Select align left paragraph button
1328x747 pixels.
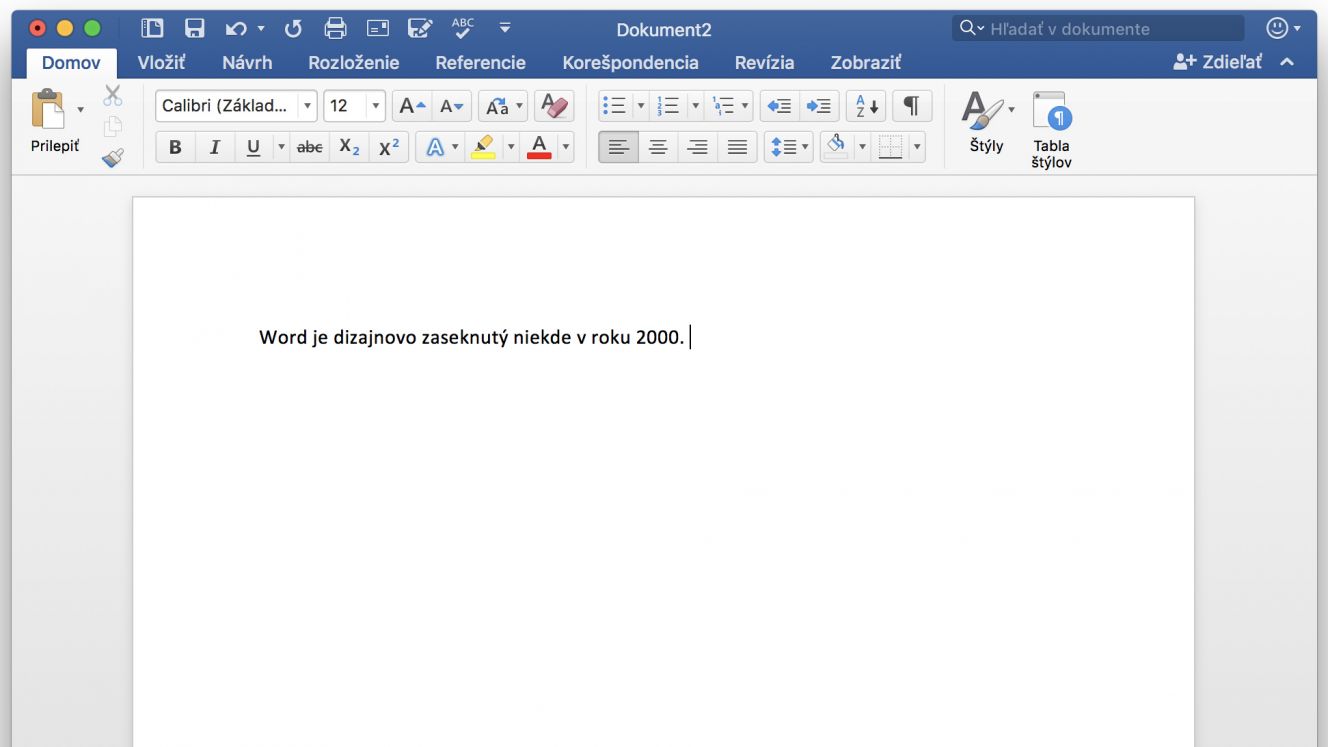tap(618, 147)
